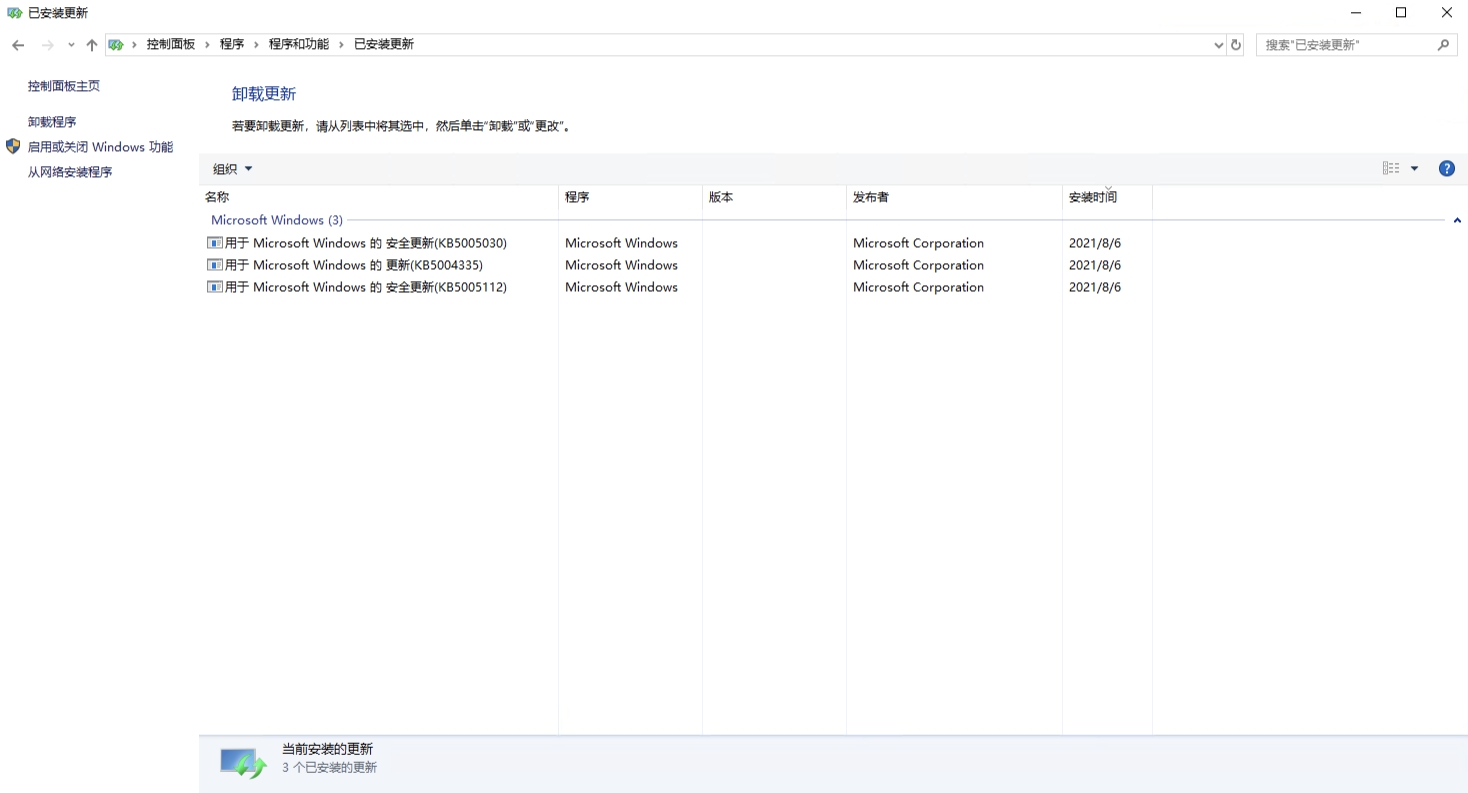Viewport: 1468px width, 793px height.
Task: Click the icon of the KB5005112 update
Action: [214, 287]
